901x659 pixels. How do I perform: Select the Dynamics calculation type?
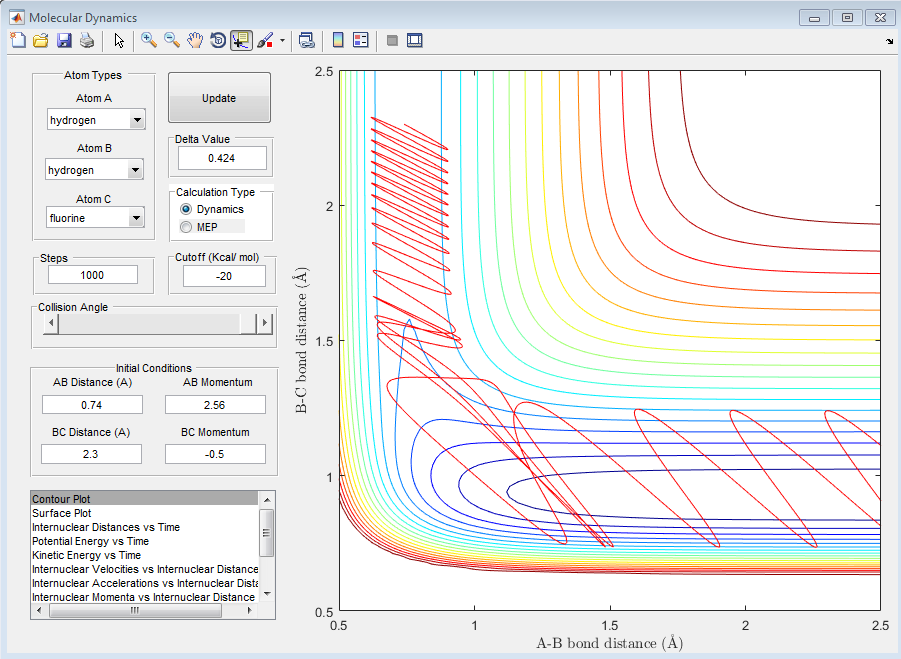[186, 209]
